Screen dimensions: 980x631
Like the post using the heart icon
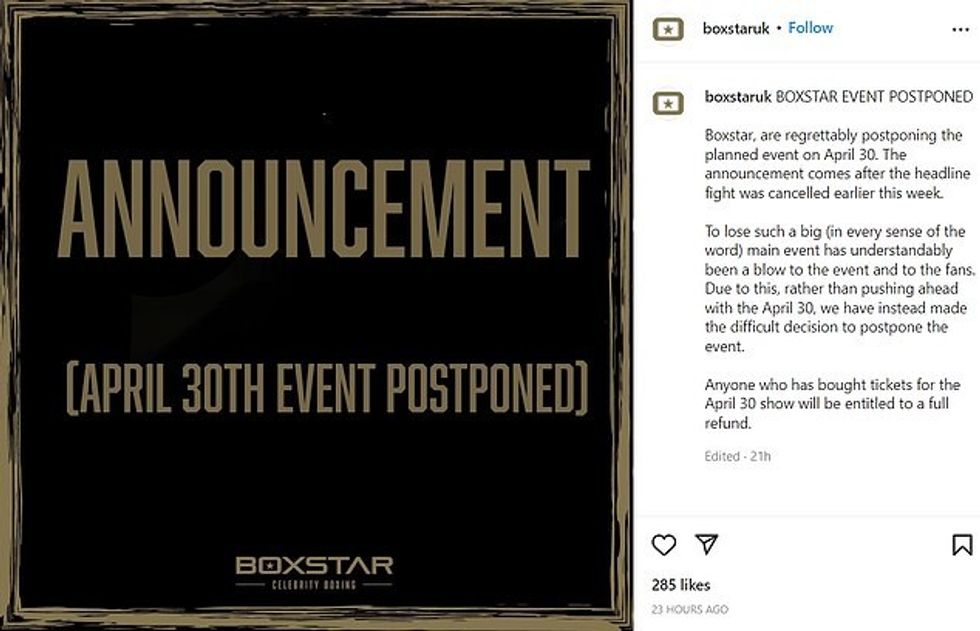point(662,545)
